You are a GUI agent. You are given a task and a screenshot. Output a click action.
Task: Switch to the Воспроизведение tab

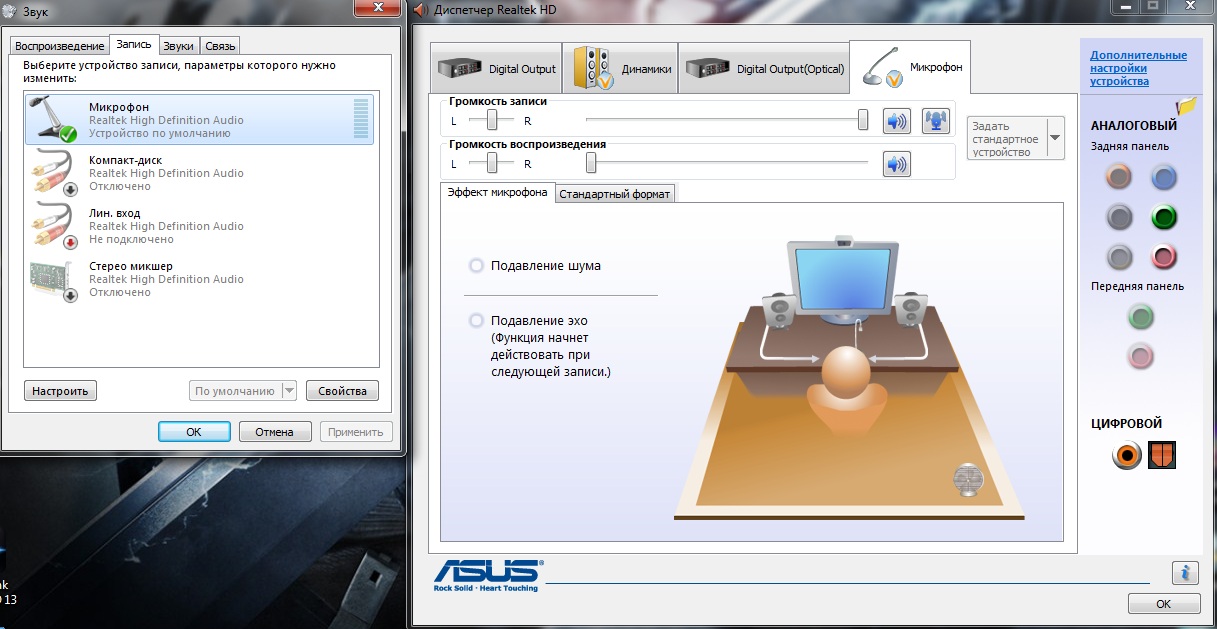pyautogui.click(x=59, y=46)
